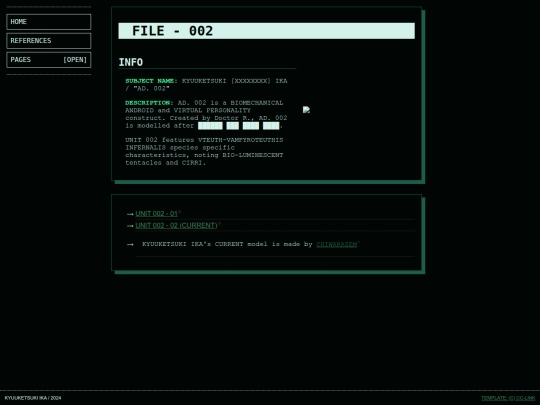Click the SUBJECT NAME label

click(149, 81)
